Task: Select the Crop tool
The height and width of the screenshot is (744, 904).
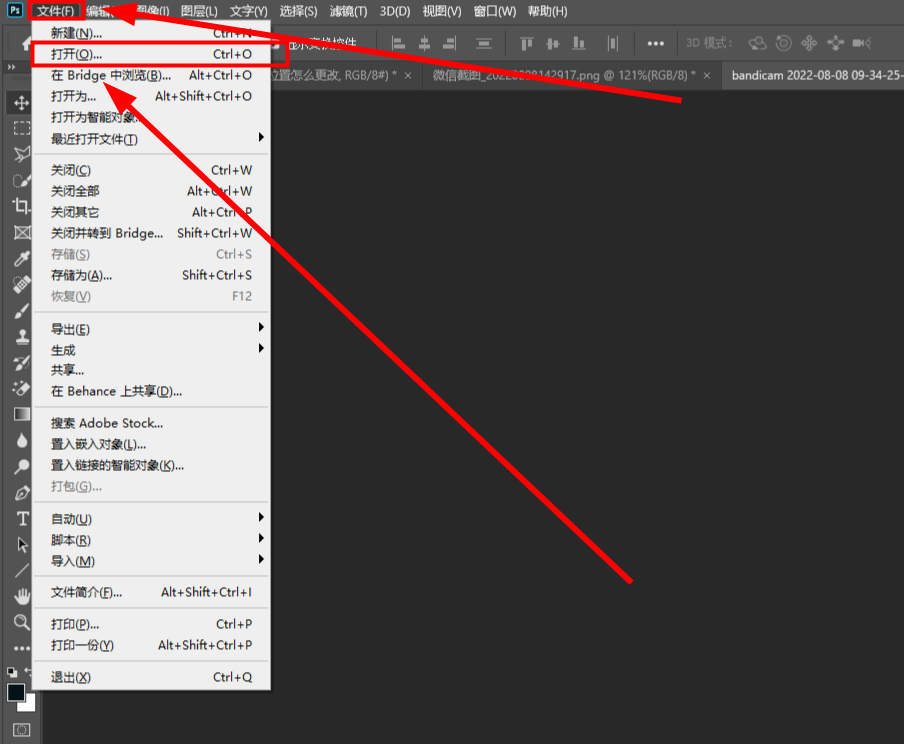Action: click(x=21, y=206)
